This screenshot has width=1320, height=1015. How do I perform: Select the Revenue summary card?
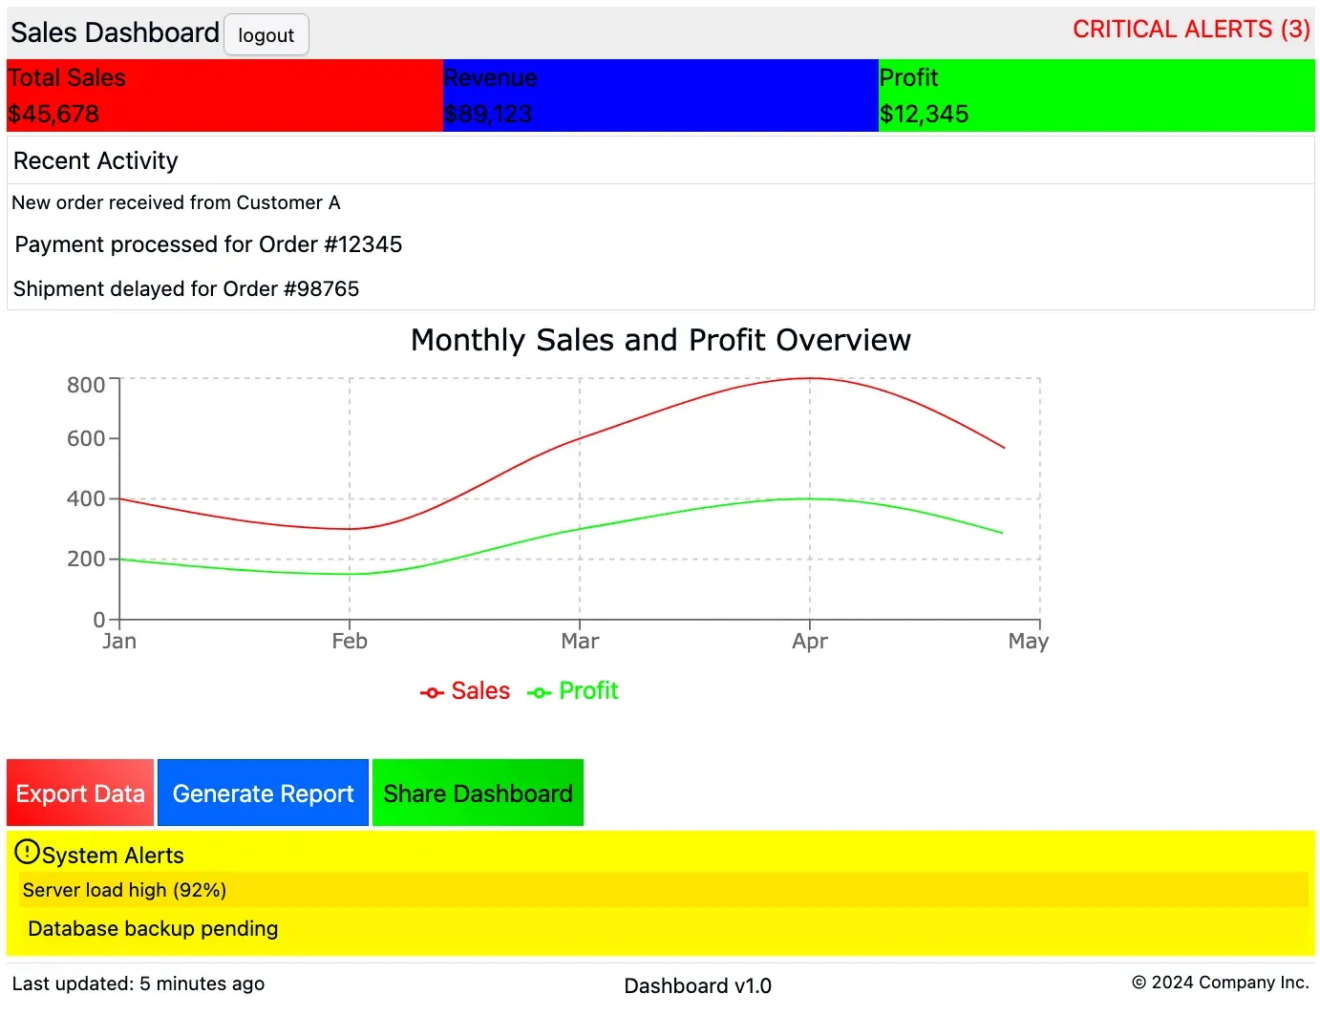[659, 94]
